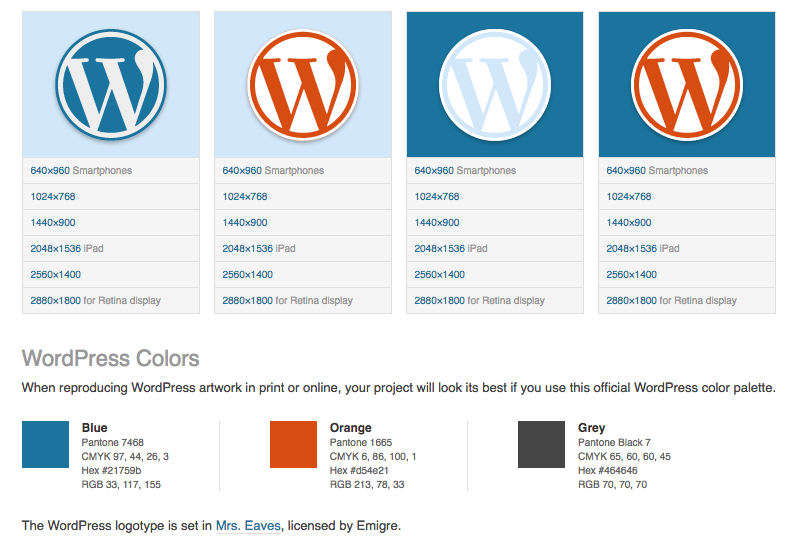Download 640x960 Smartphones for orange-on-light wallpaper
The image size is (799, 558).
242,171
